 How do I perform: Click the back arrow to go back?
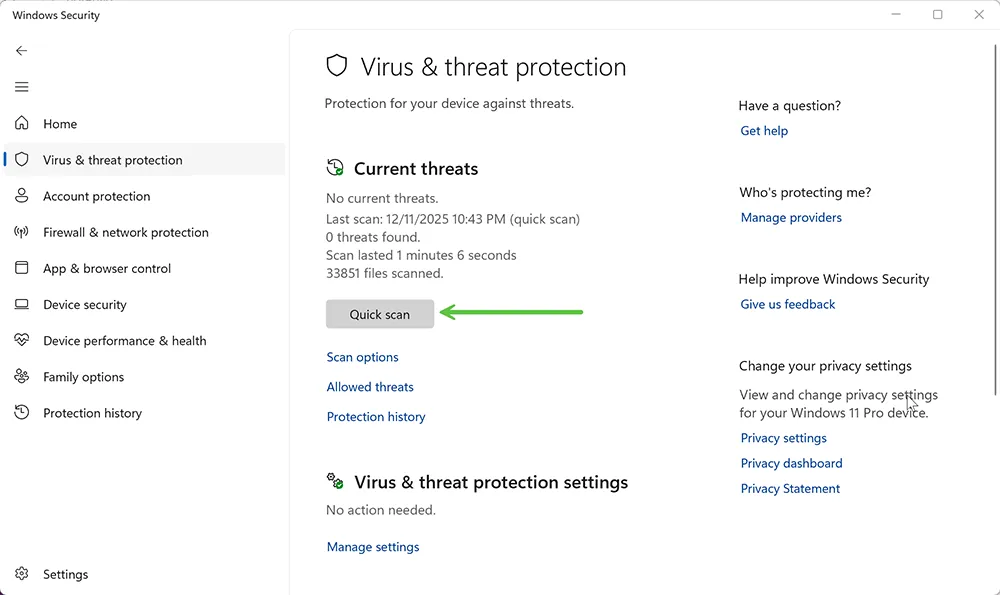point(21,50)
